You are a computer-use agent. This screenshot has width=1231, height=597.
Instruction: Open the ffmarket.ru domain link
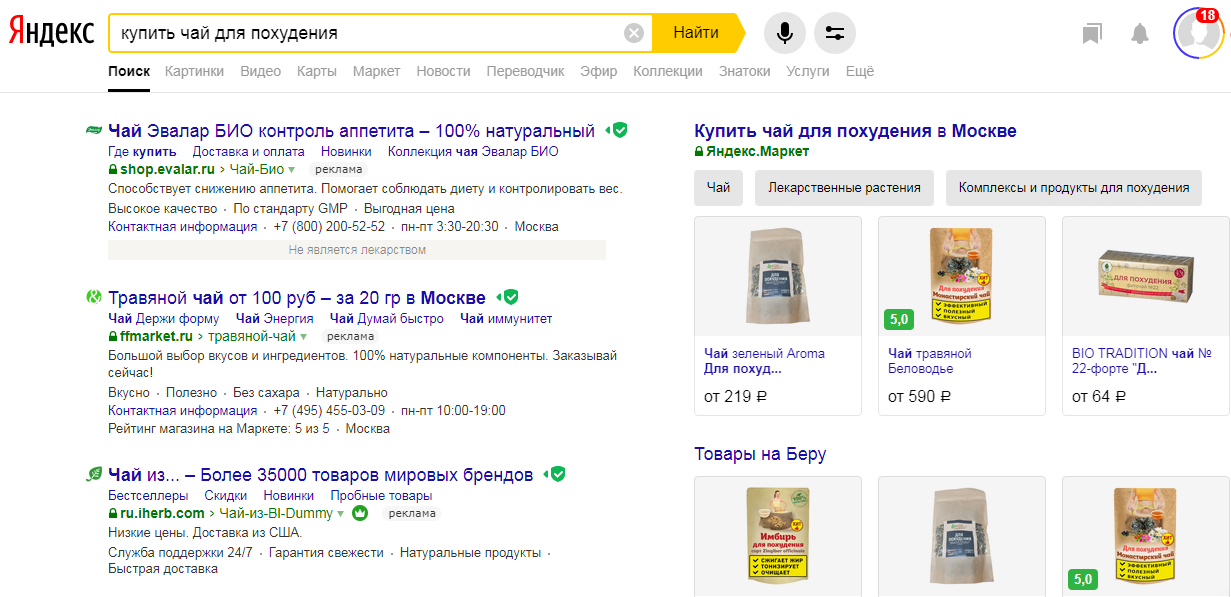(x=156, y=336)
